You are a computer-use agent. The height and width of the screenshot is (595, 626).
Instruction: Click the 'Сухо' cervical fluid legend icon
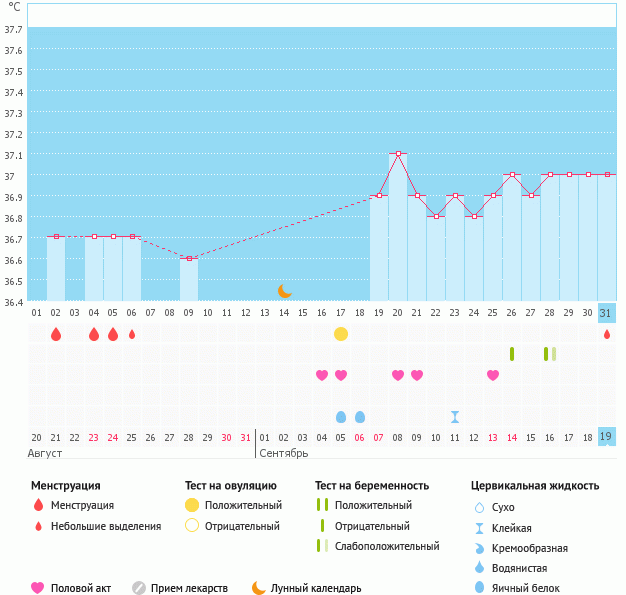click(x=480, y=507)
